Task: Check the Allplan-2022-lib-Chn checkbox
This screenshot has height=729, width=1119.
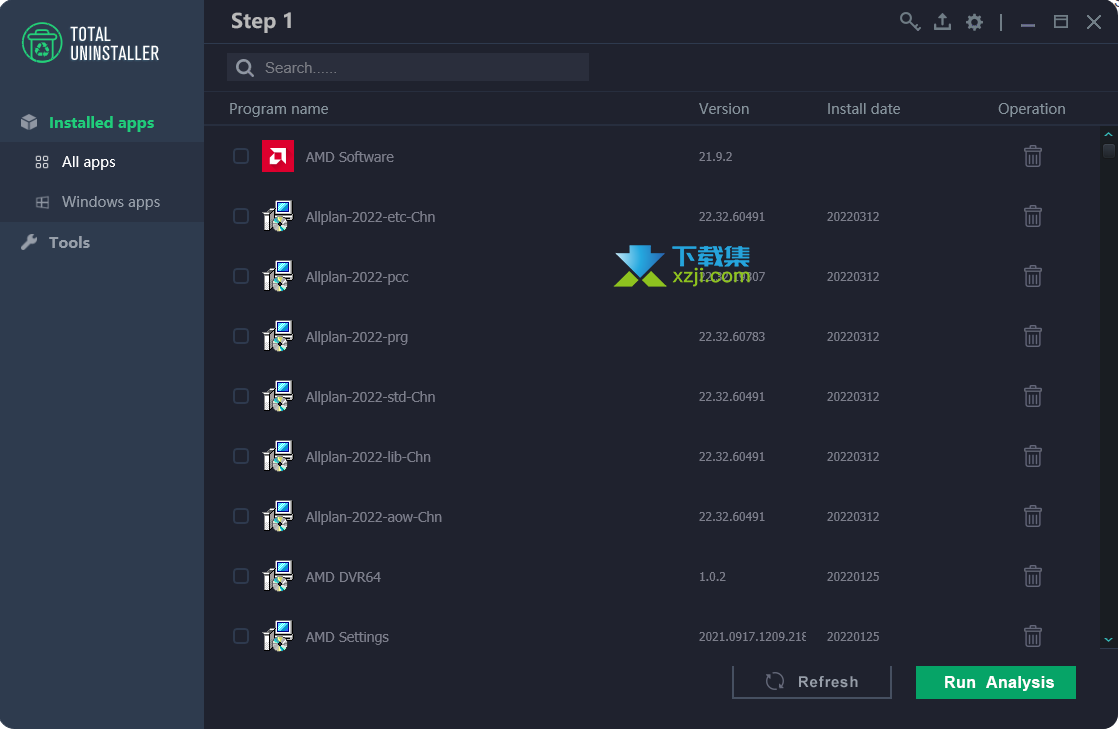Action: (241, 456)
